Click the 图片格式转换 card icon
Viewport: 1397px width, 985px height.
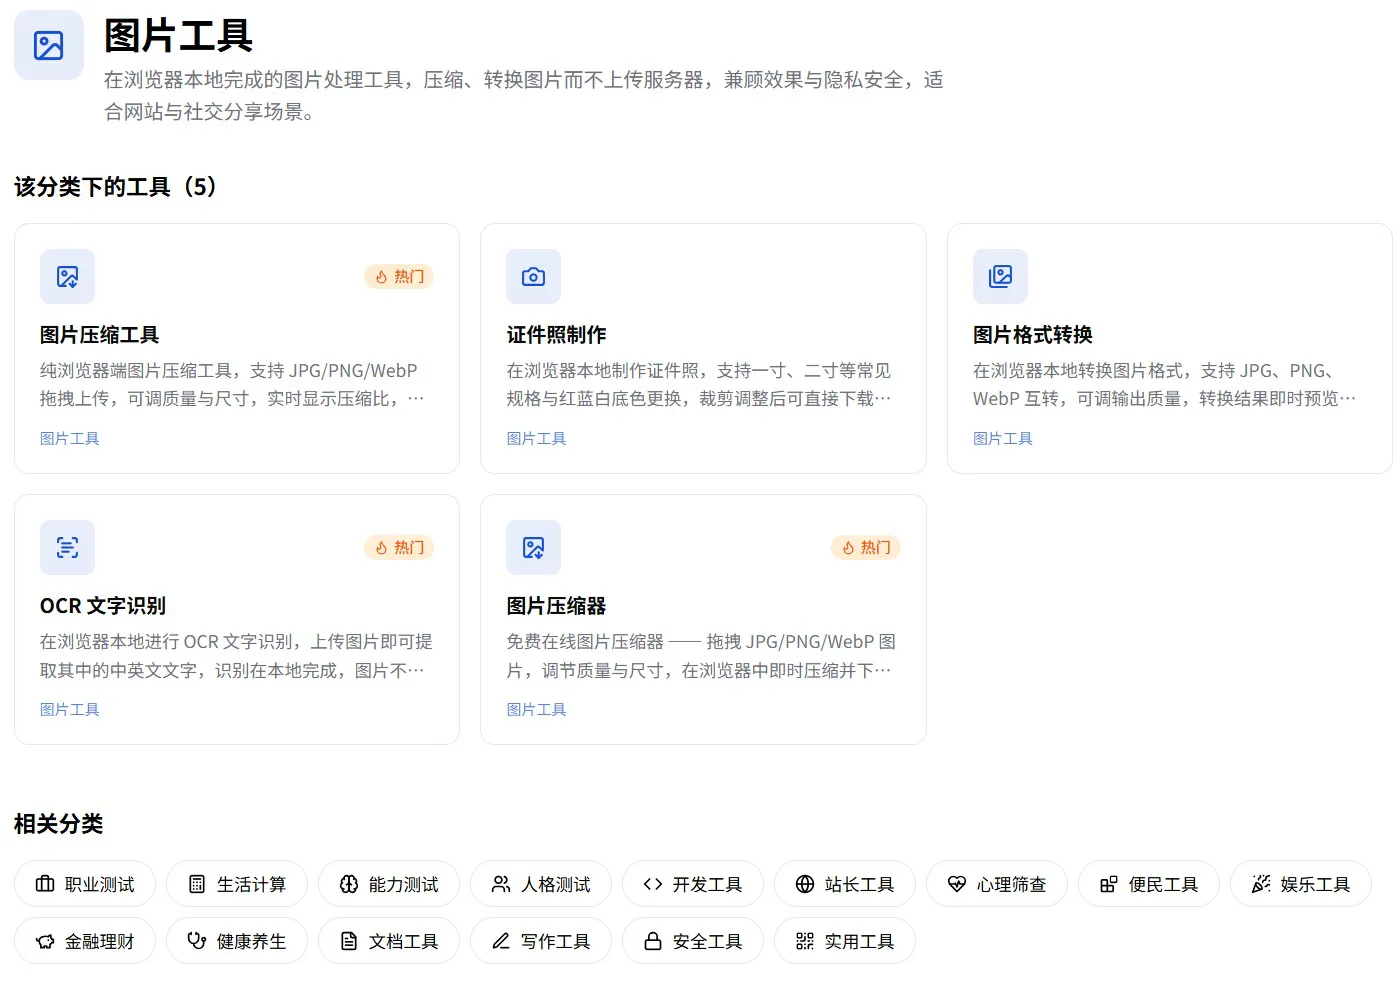(1000, 276)
